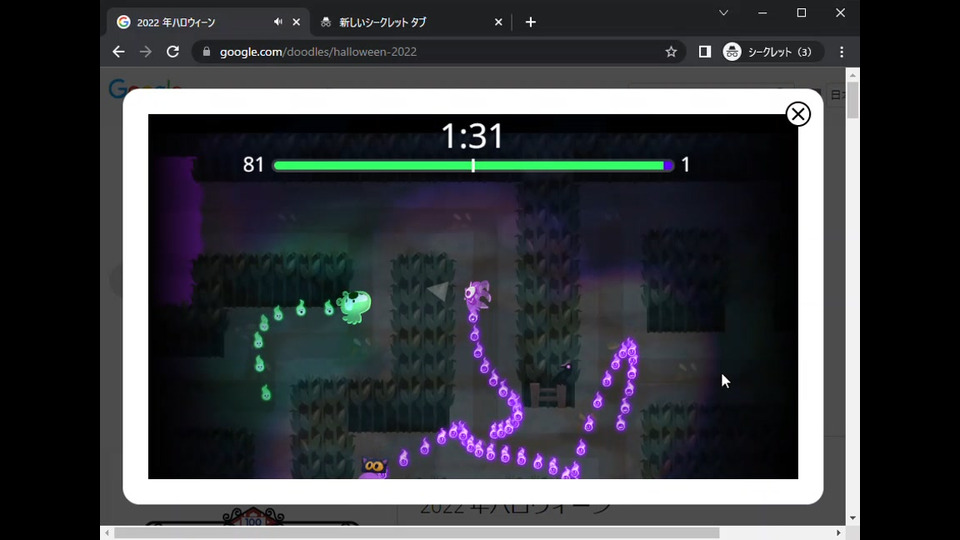Close the Halloween doodle game overlay

tap(798, 114)
